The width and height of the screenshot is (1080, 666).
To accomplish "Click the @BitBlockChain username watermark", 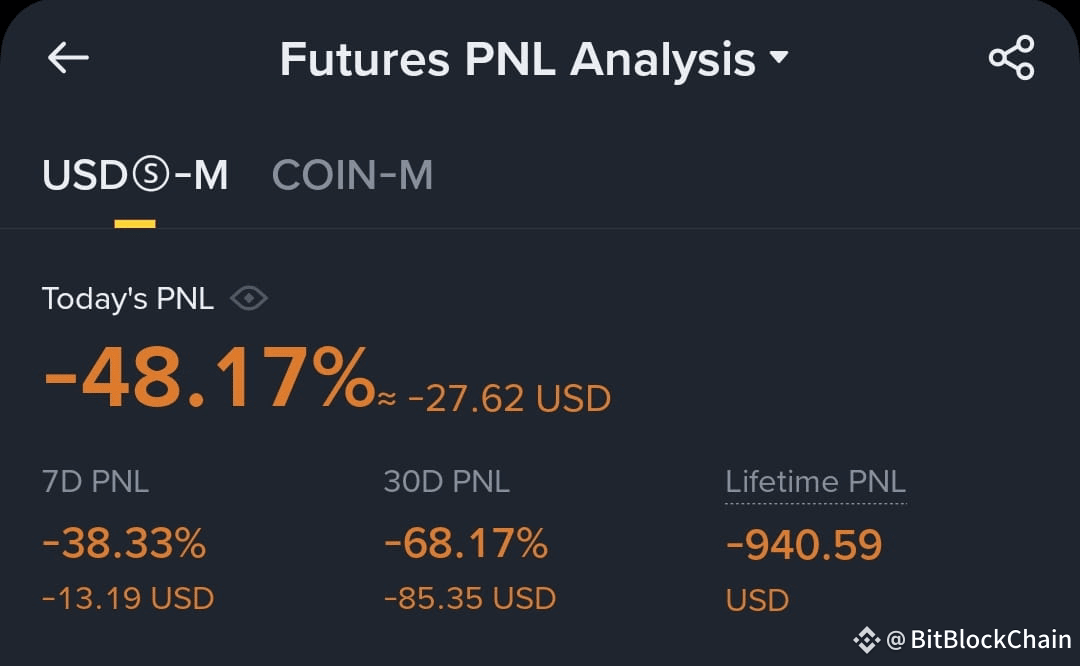I will click(x=978, y=640).
